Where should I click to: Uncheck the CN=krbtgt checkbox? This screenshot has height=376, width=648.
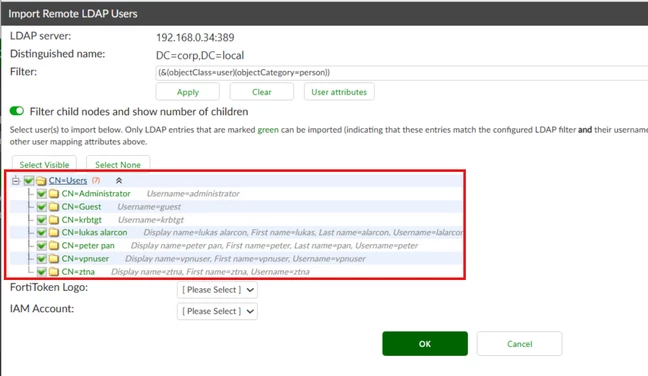pyautogui.click(x=41, y=219)
